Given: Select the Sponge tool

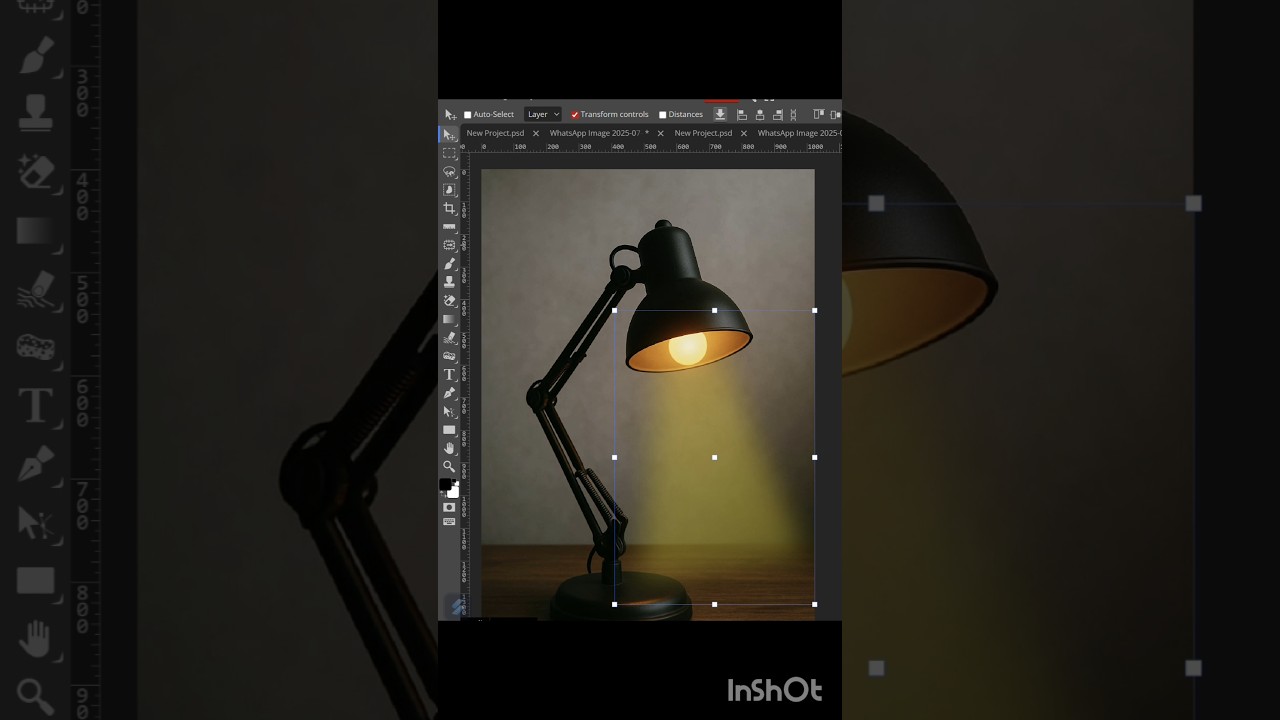Looking at the screenshot, I should (449, 356).
